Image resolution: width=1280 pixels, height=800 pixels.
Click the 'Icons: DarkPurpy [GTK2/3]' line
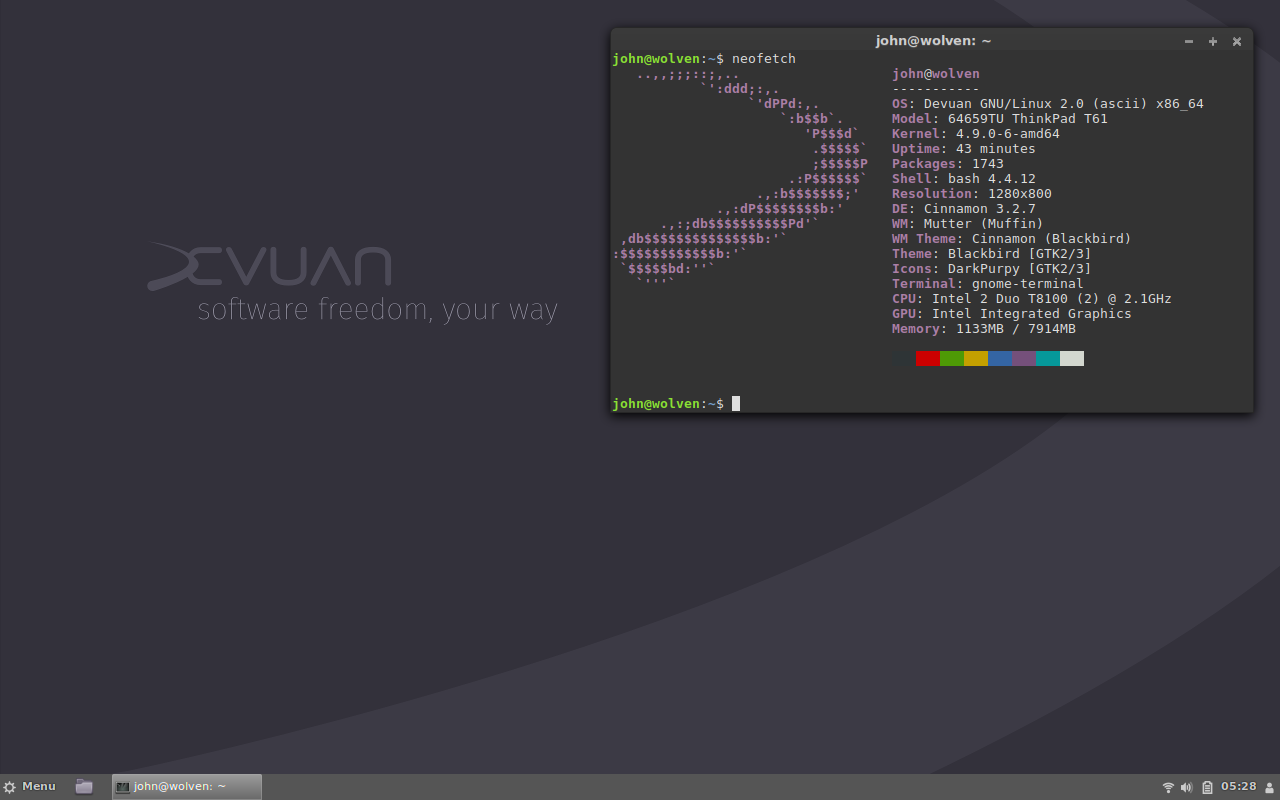pos(992,269)
